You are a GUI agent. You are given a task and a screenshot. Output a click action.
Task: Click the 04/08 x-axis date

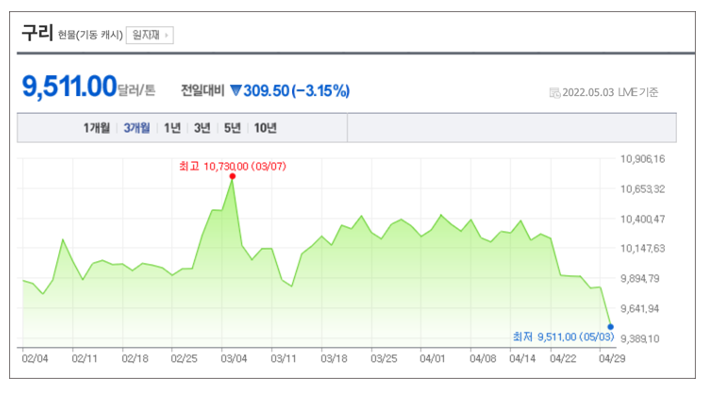(x=483, y=359)
